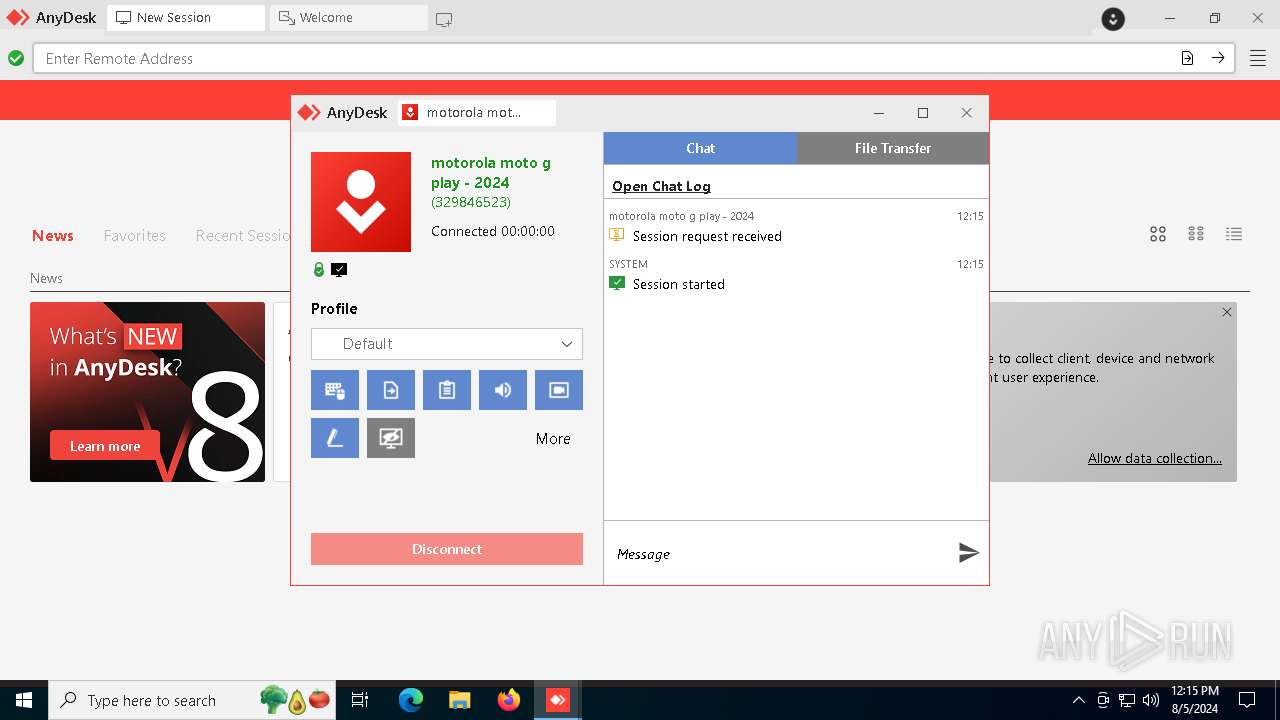Send the chat message with arrow icon

point(968,552)
